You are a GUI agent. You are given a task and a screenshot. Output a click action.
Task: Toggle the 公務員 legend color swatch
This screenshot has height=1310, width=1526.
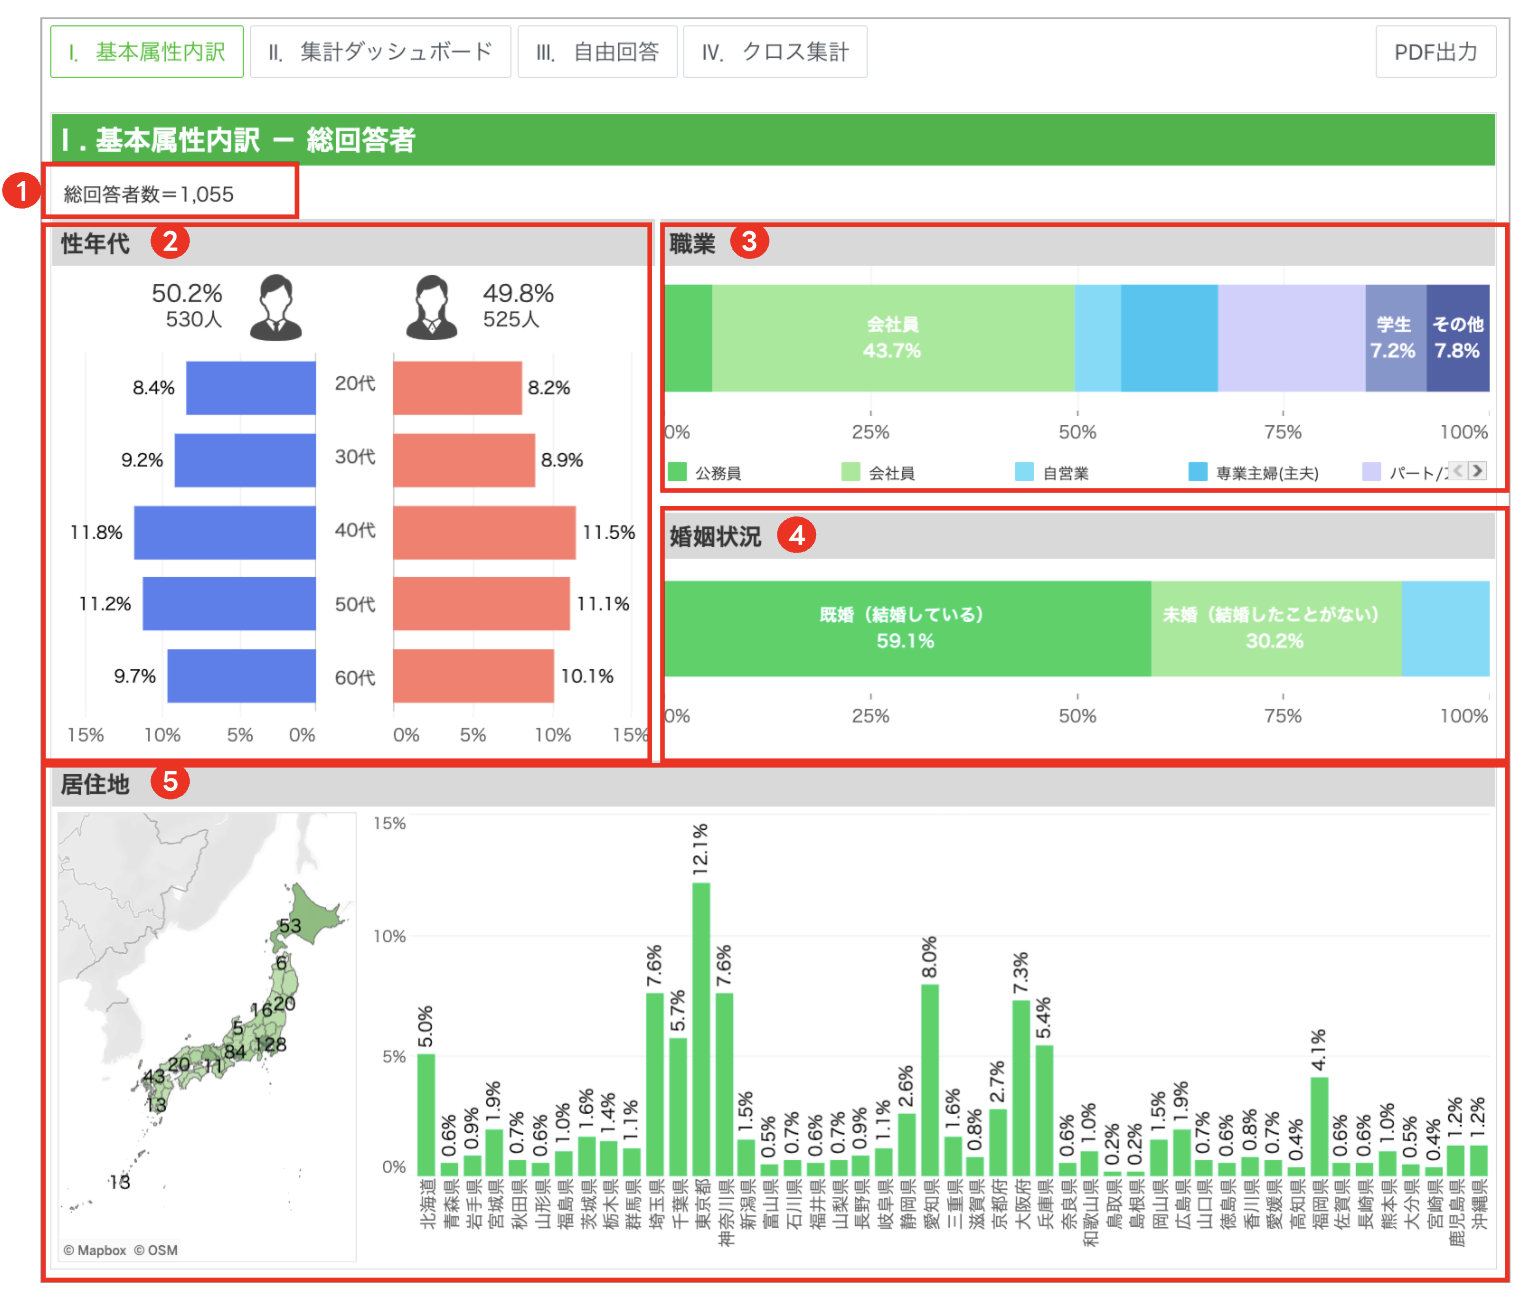678,472
